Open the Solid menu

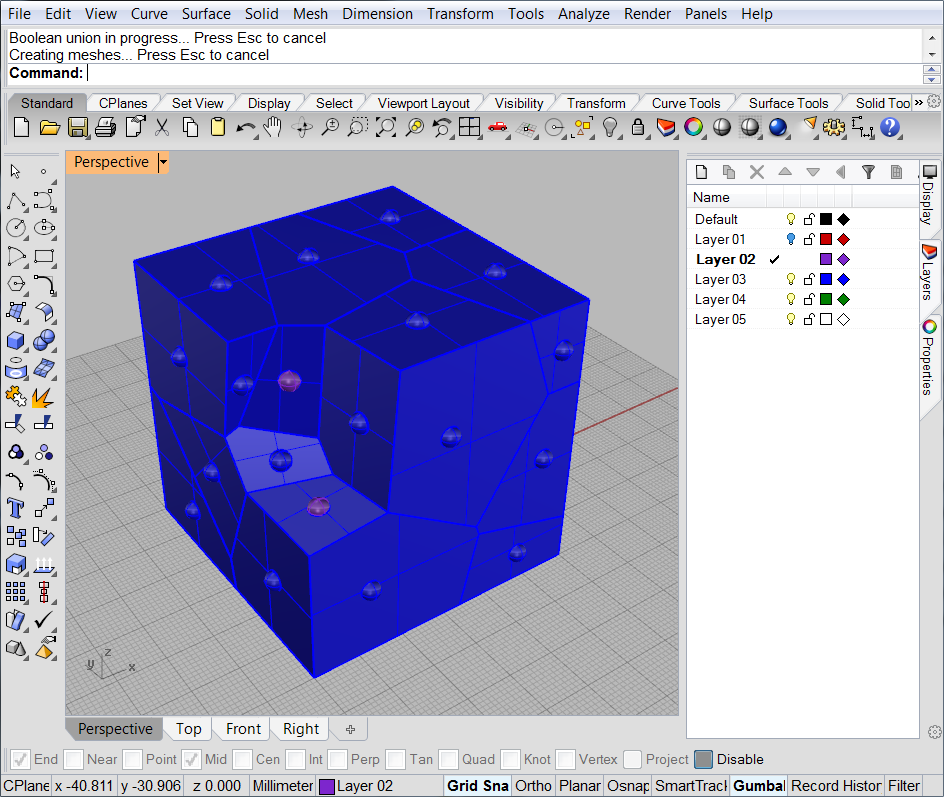click(x=261, y=13)
